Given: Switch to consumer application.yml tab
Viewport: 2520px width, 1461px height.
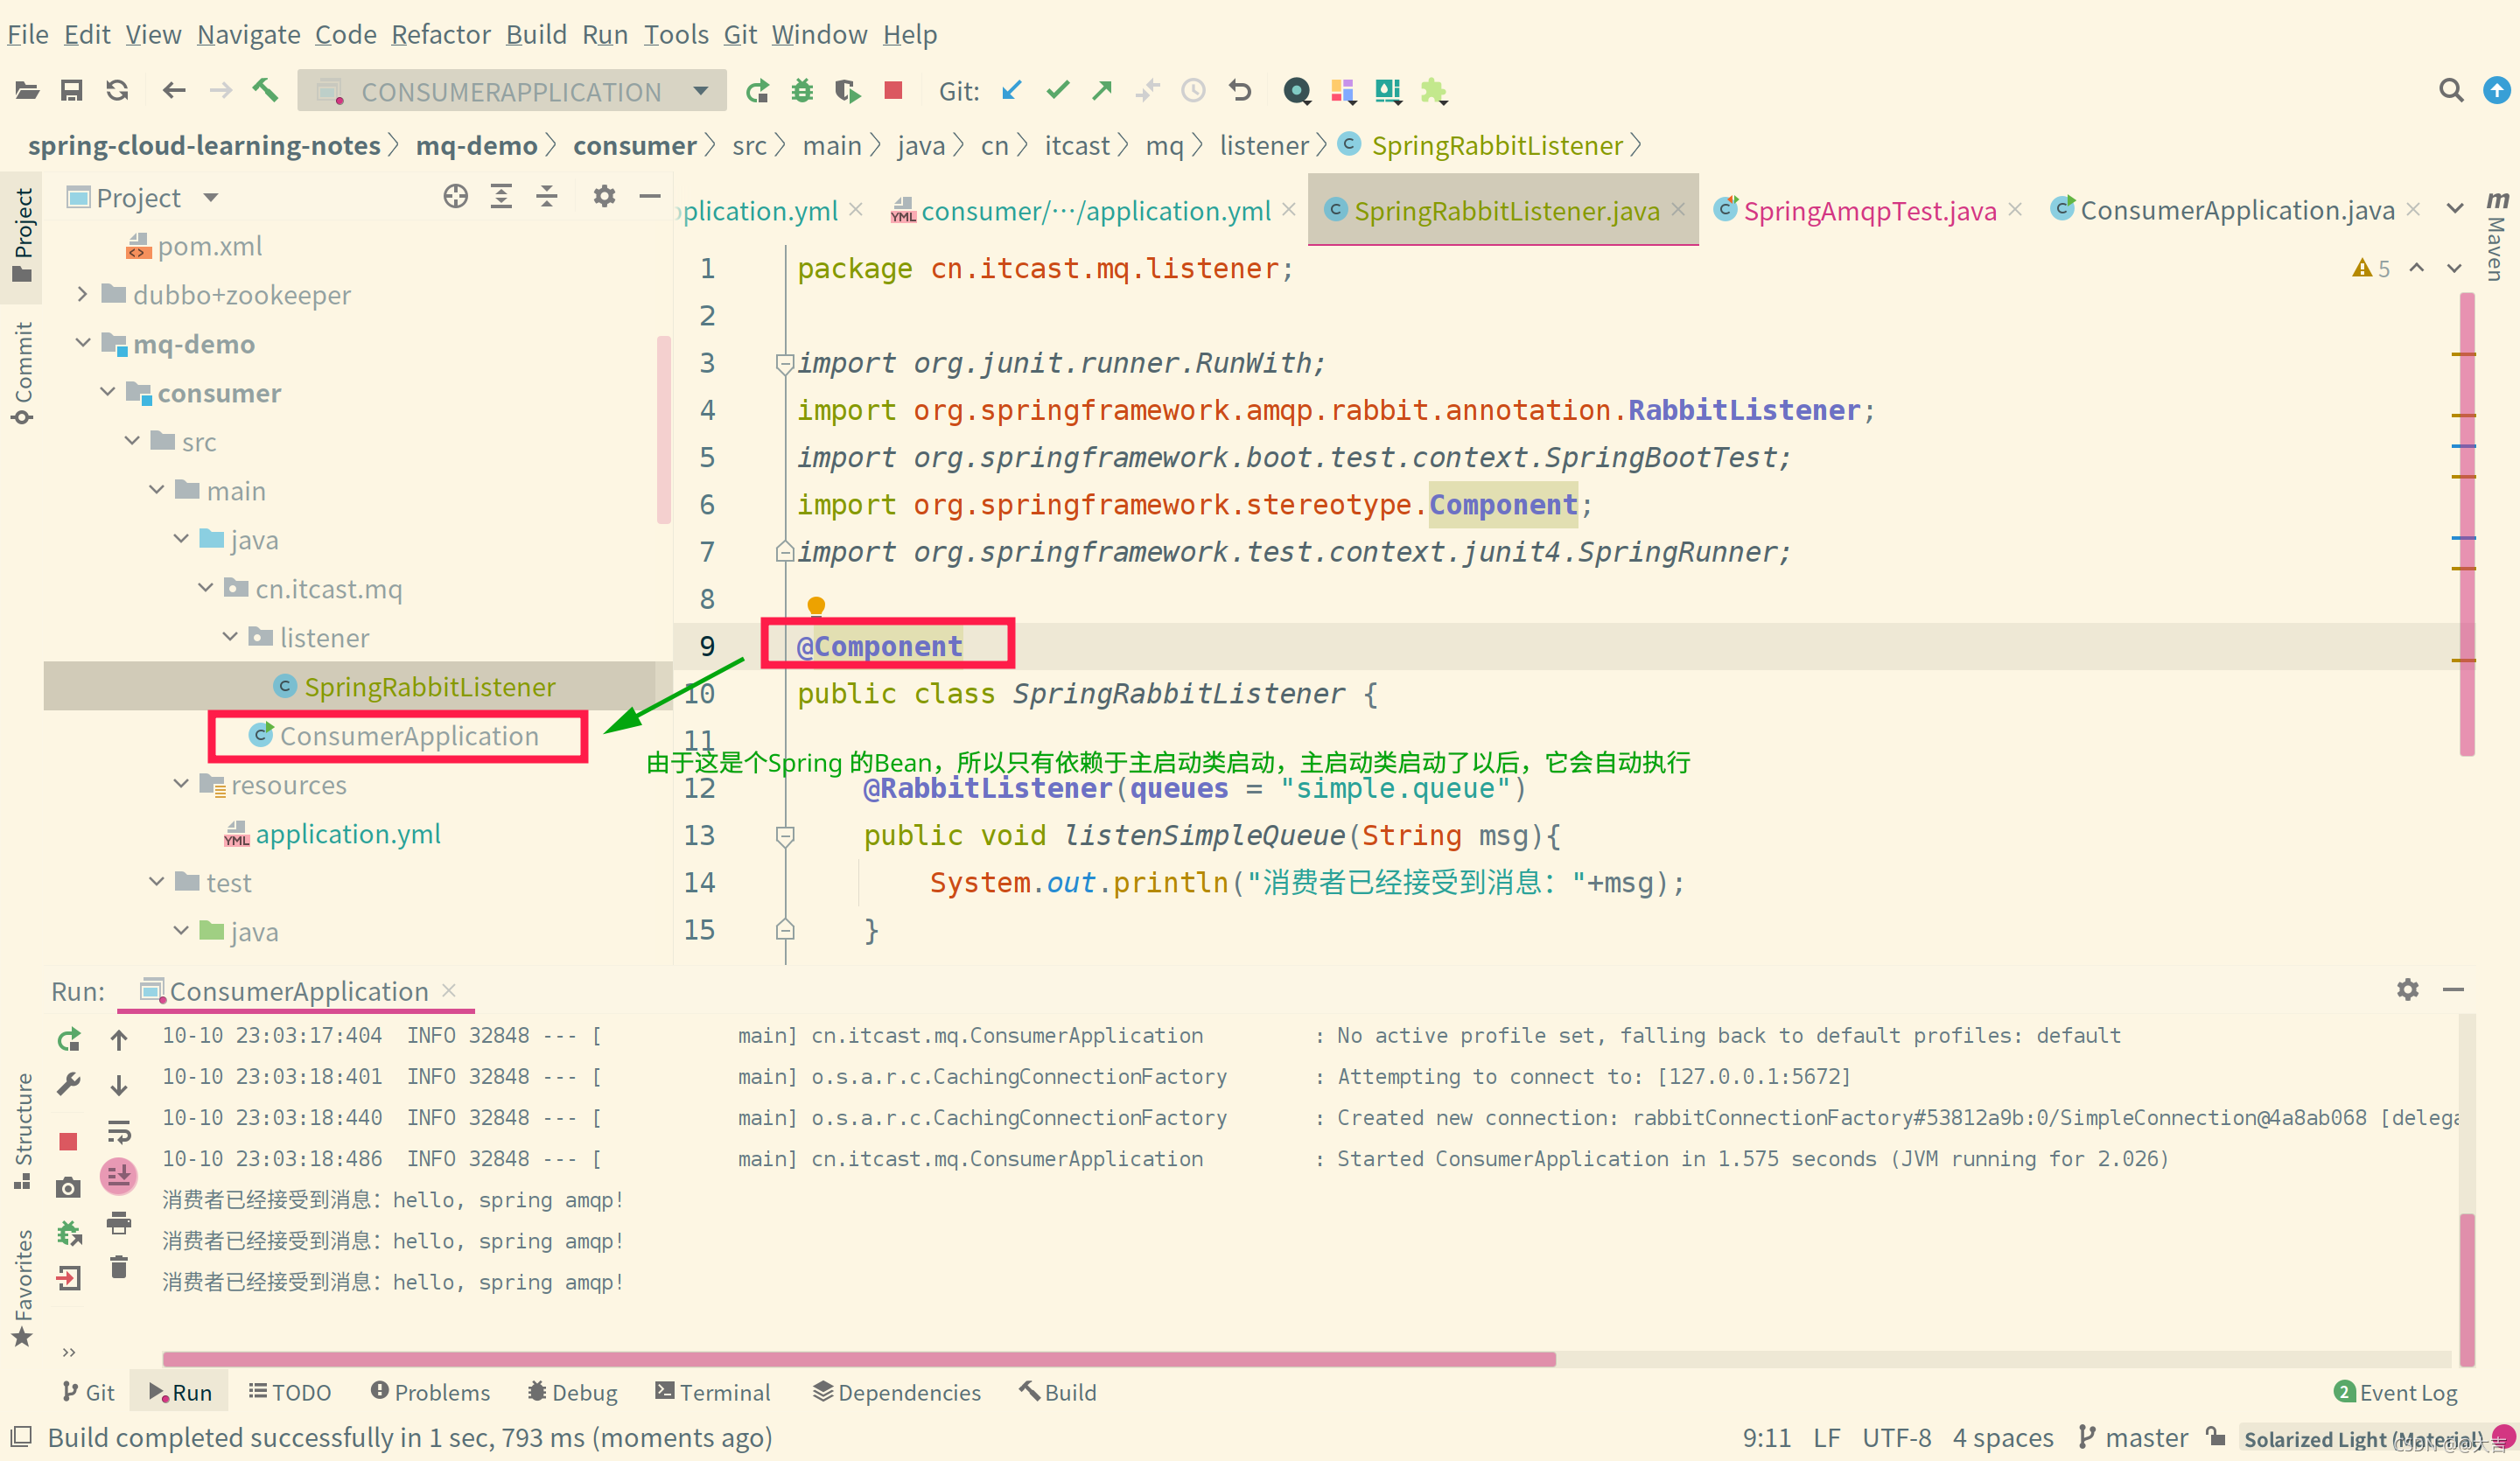Looking at the screenshot, I should pyautogui.click(x=1095, y=210).
